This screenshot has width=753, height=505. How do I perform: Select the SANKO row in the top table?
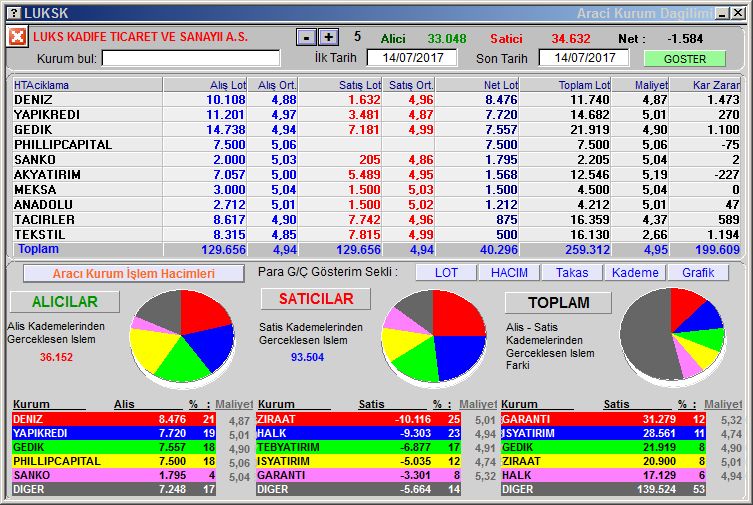coord(376,159)
